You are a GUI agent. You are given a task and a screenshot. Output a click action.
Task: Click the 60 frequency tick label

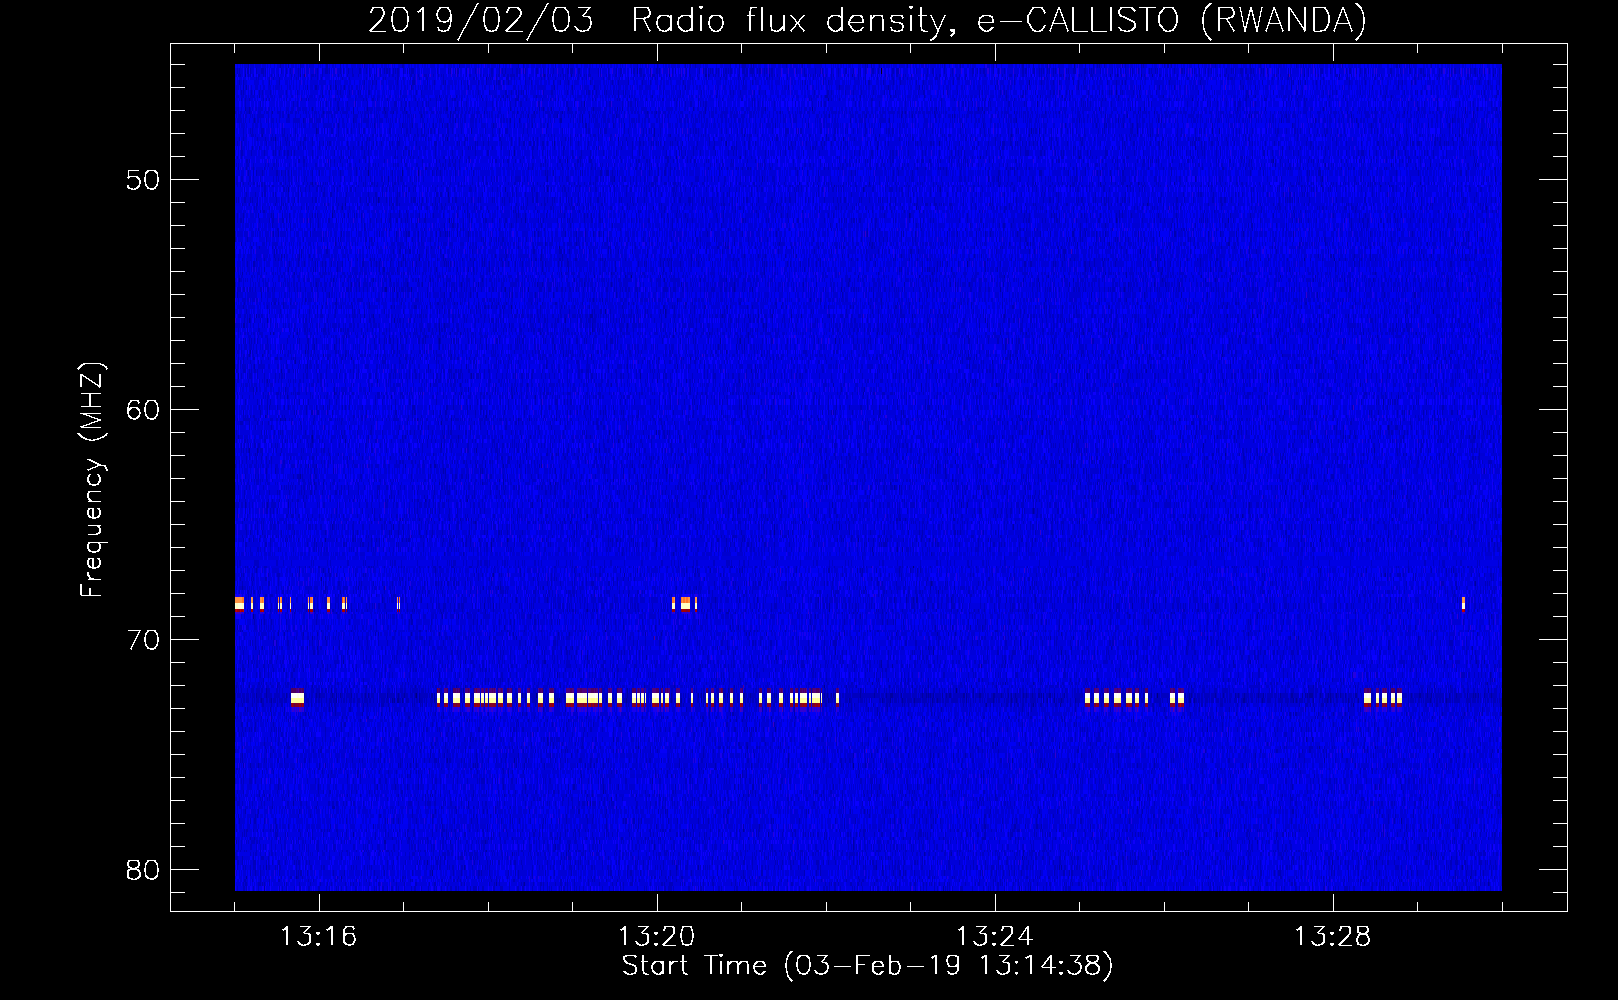point(142,410)
